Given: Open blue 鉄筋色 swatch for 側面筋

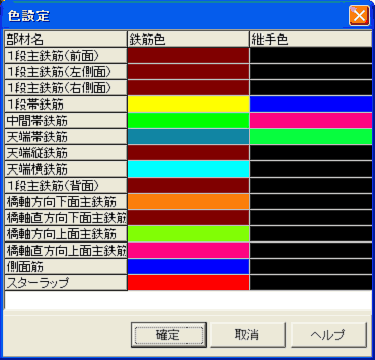Looking at the screenshot, I should 188,267.
